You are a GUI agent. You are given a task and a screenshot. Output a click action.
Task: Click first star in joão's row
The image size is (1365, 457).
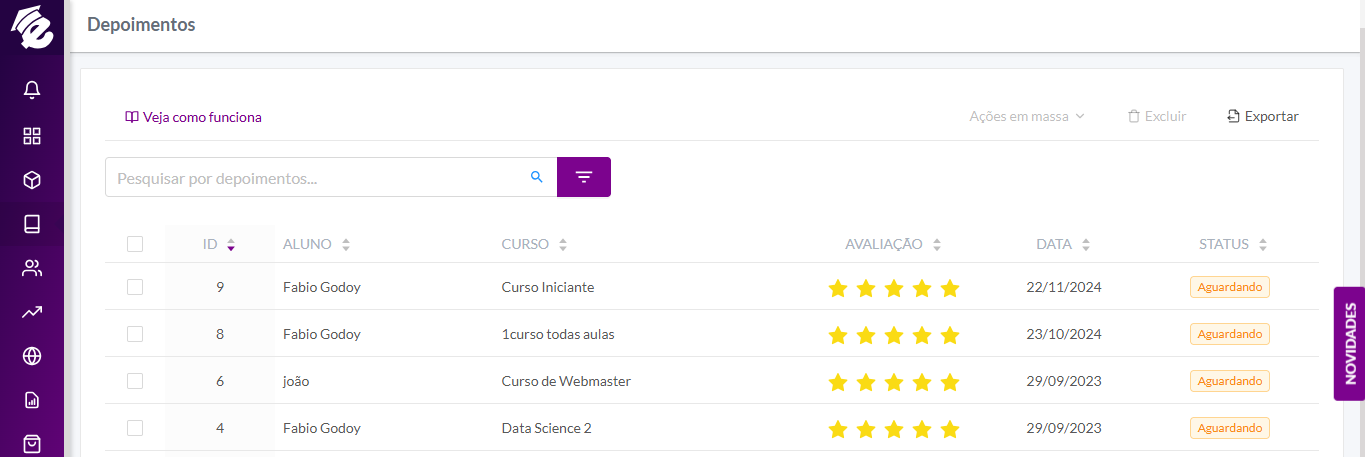838,382
